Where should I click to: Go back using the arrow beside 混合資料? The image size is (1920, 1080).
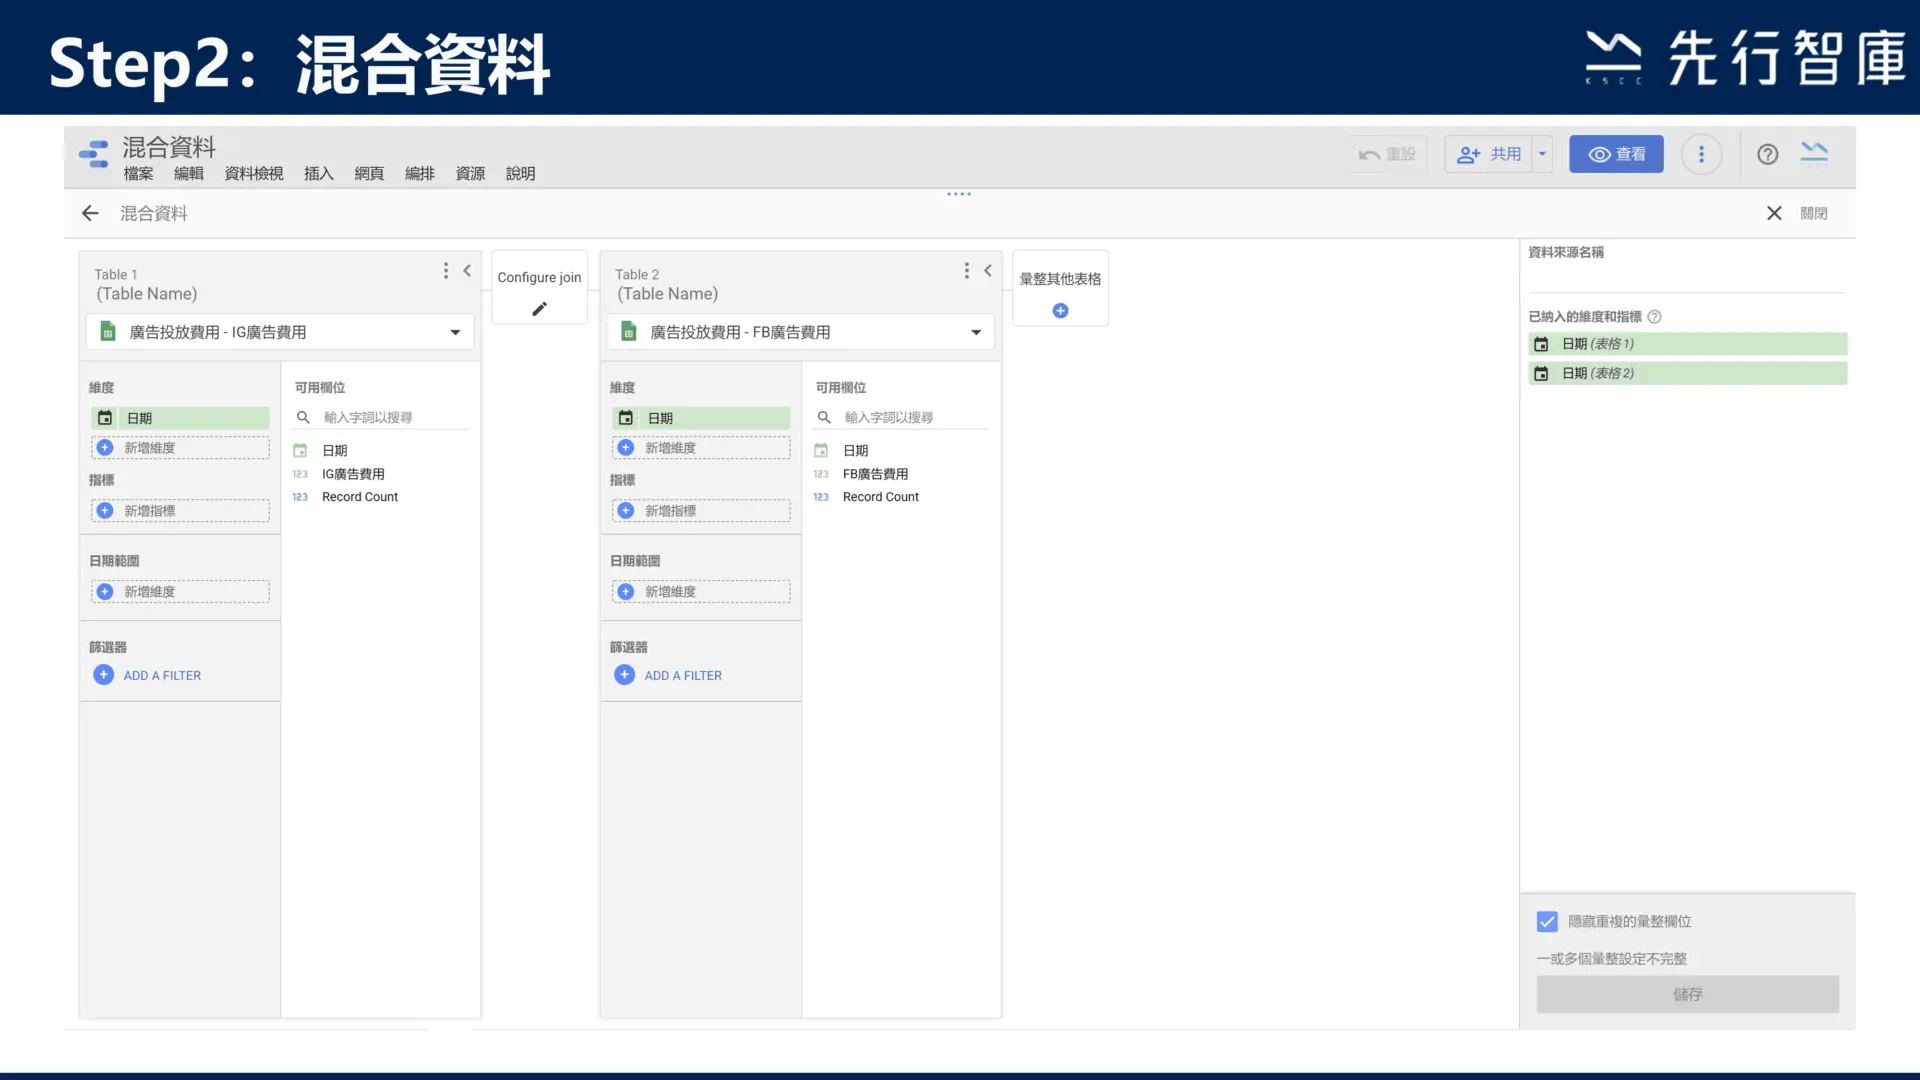pyautogui.click(x=90, y=213)
